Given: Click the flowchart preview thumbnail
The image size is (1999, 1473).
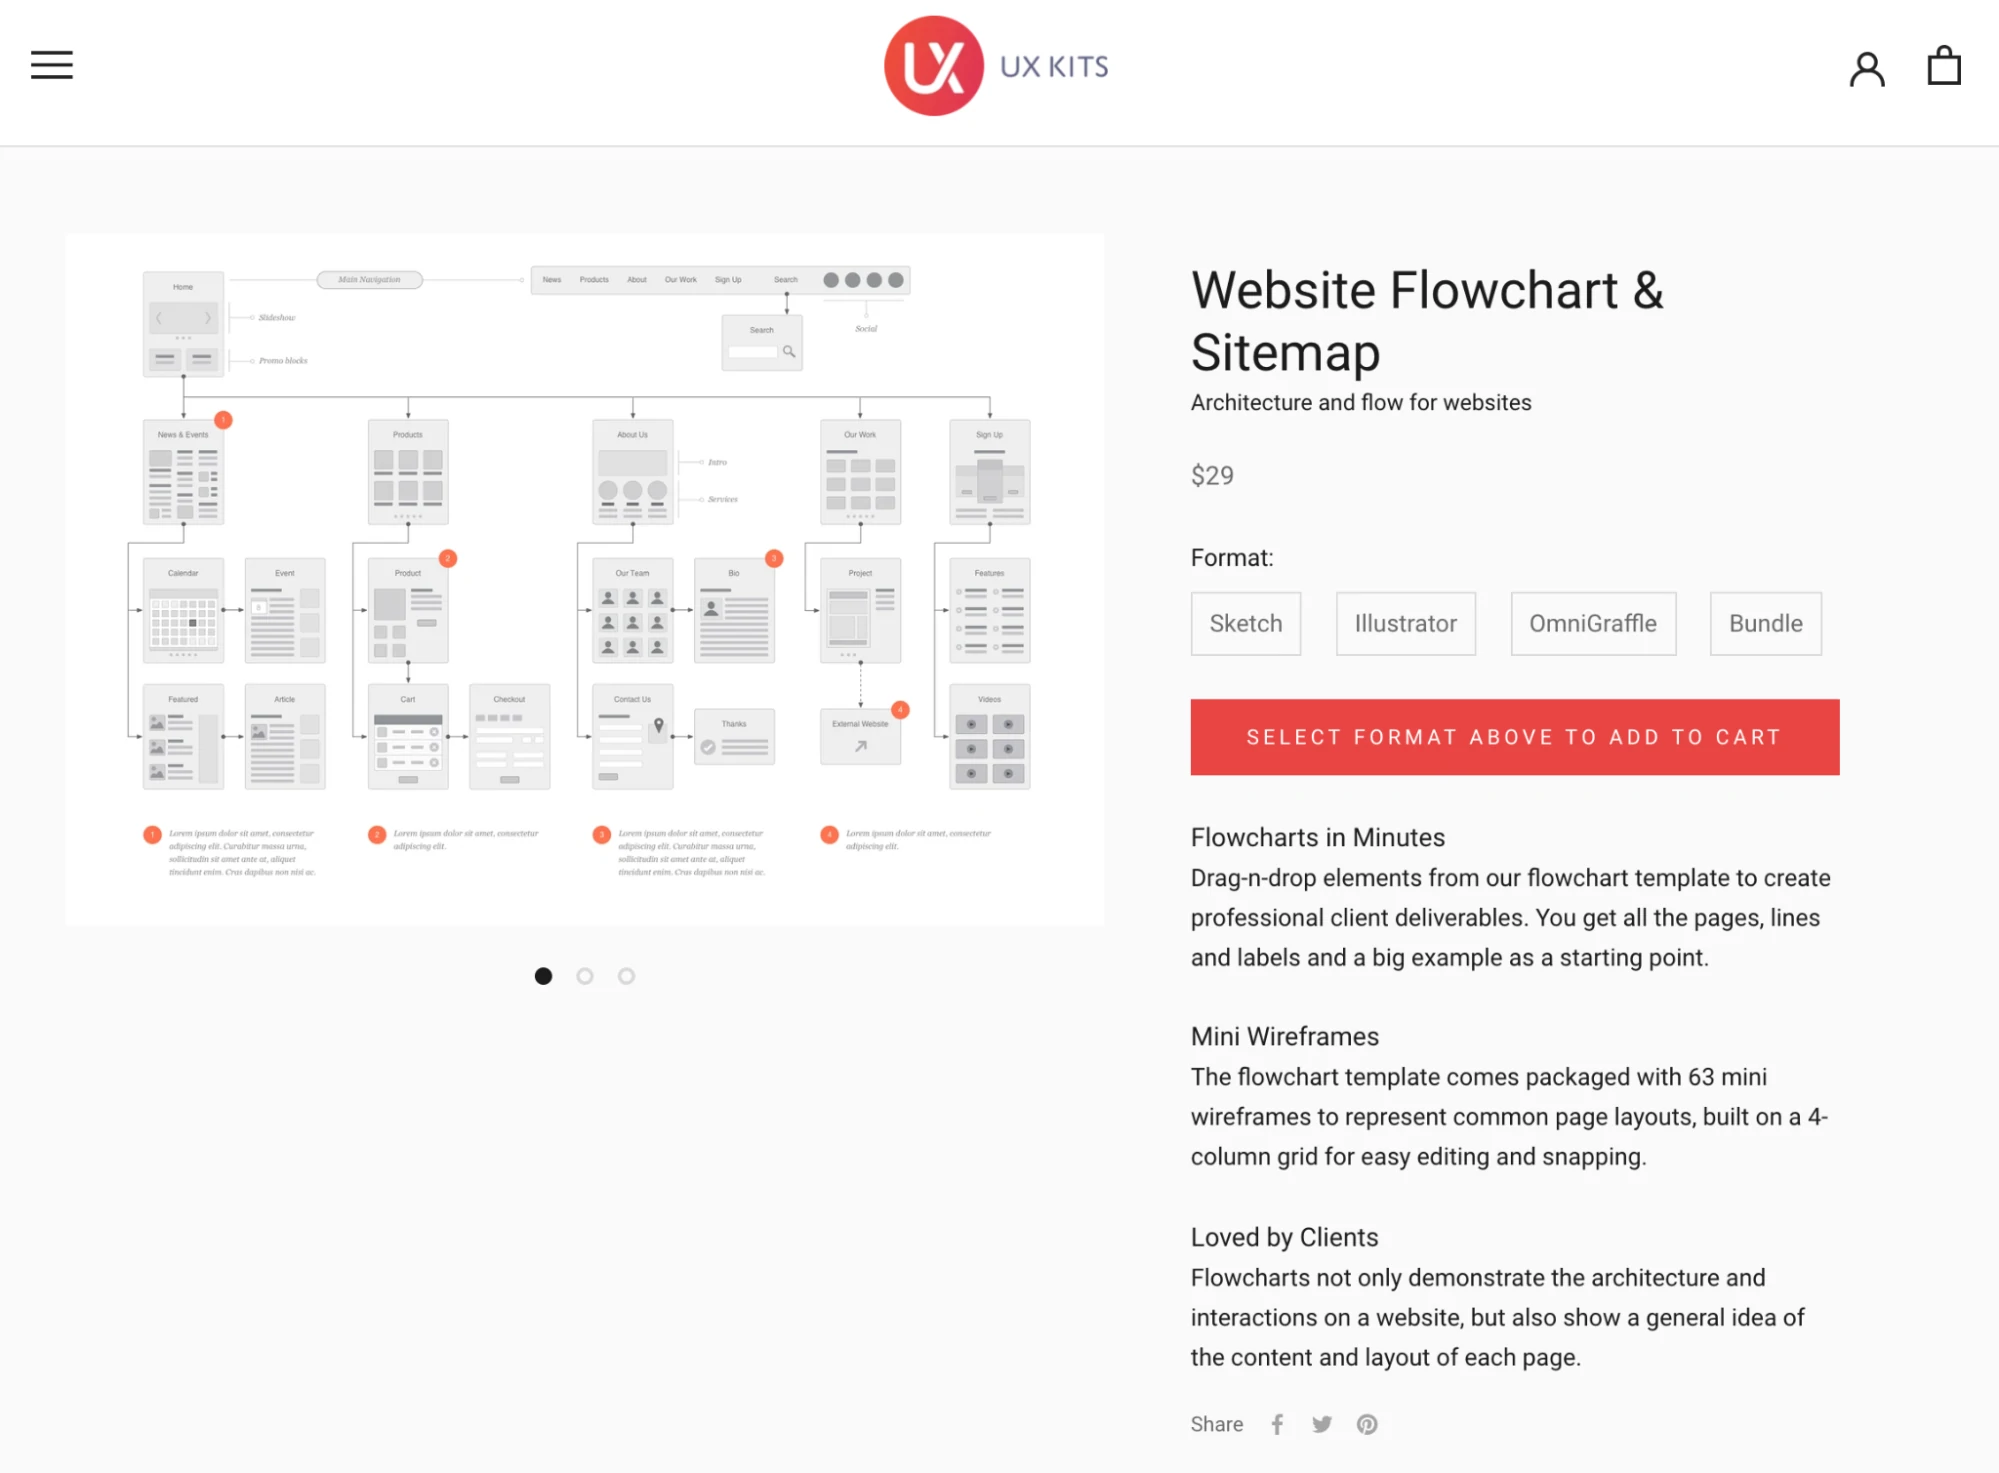Looking at the screenshot, I should pos(543,975).
